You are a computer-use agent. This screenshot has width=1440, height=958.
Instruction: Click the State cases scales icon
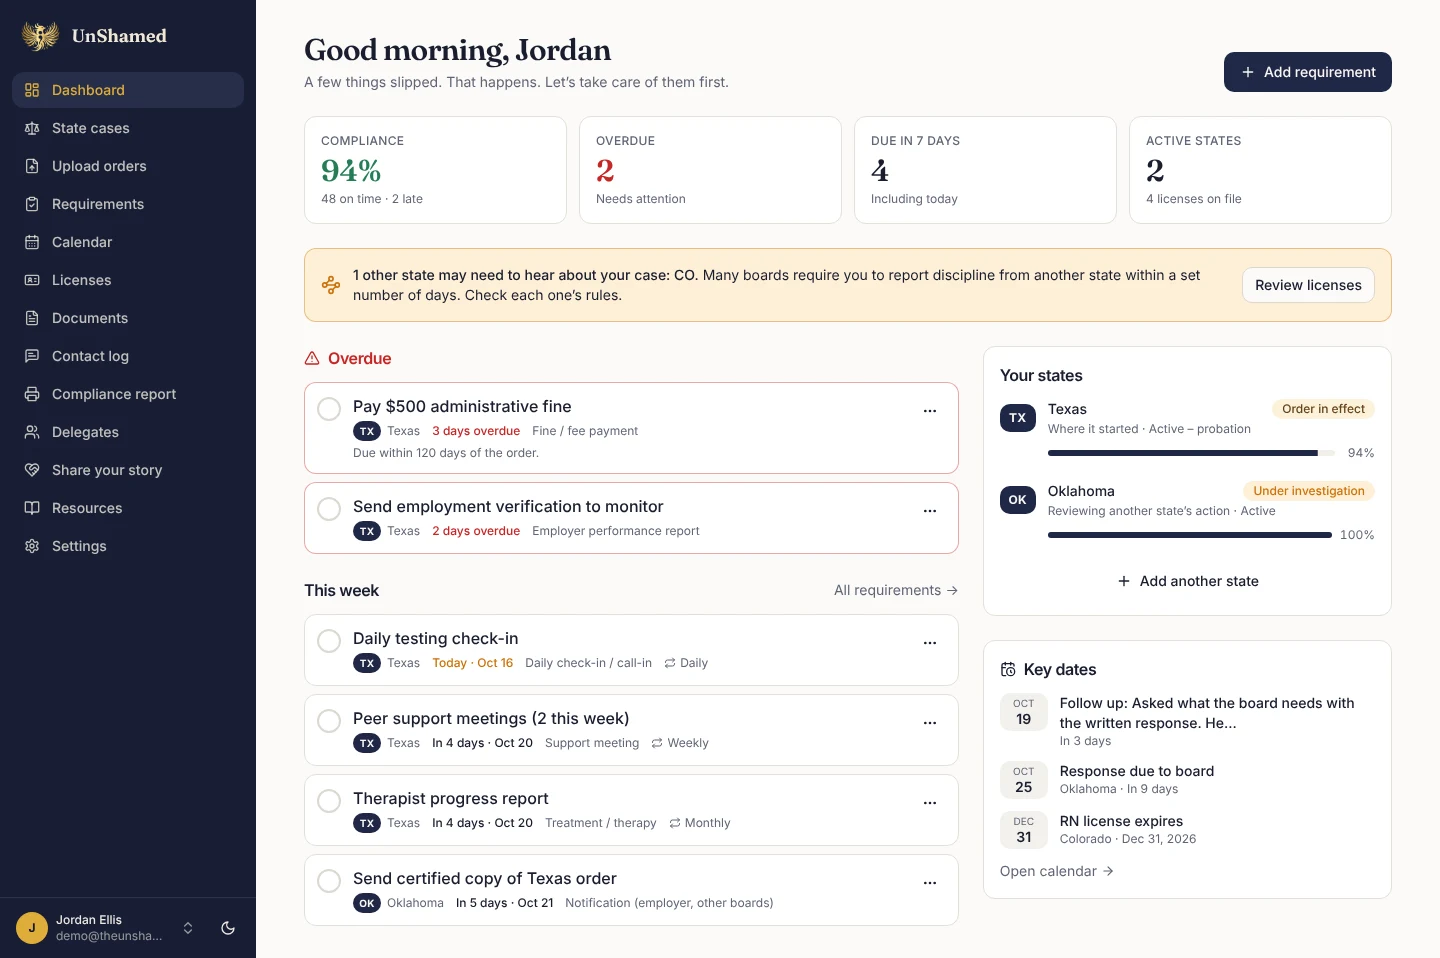32,128
